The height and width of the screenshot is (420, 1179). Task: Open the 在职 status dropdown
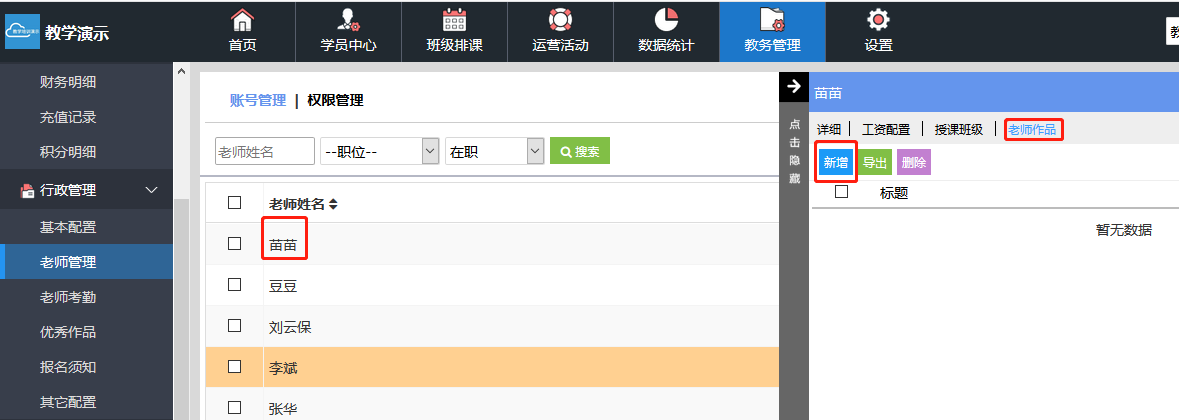(493, 151)
